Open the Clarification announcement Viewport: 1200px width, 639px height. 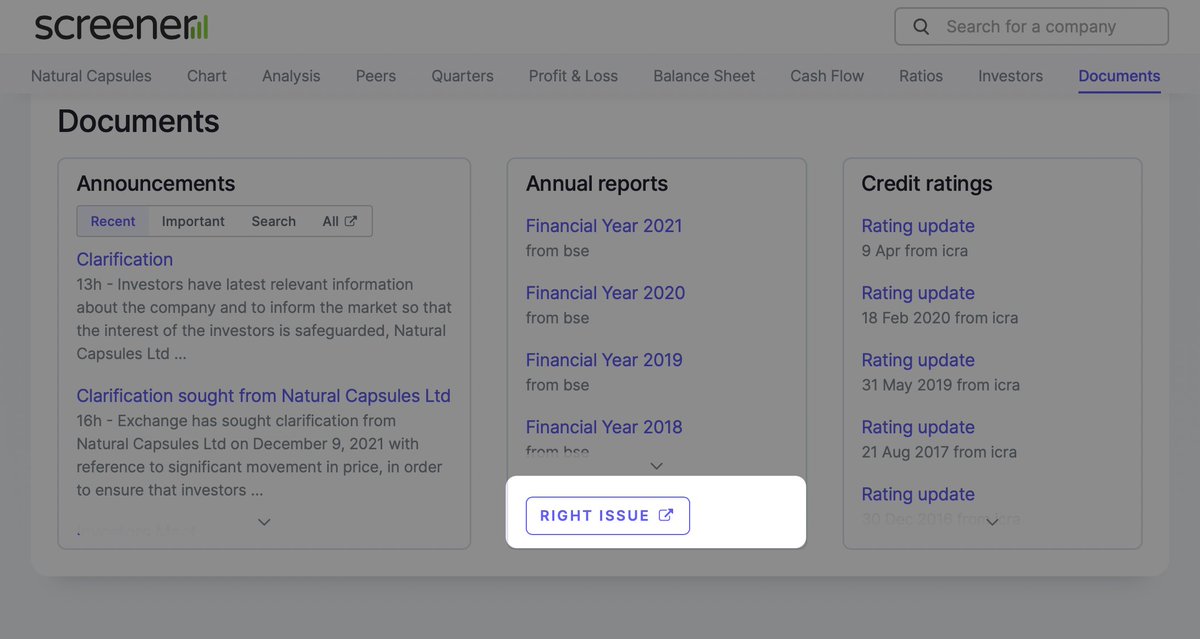click(x=125, y=259)
